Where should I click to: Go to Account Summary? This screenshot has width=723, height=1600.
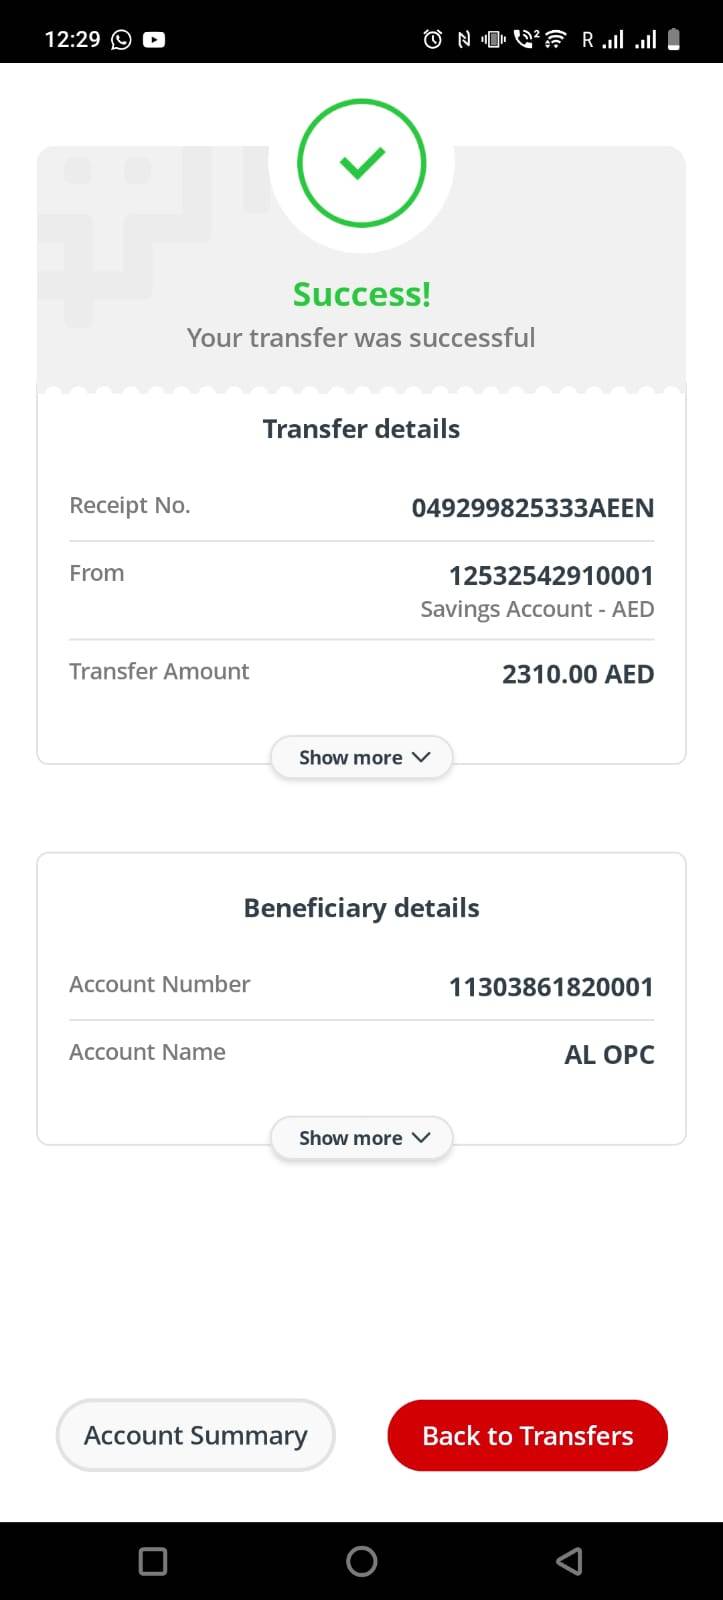click(x=196, y=1435)
